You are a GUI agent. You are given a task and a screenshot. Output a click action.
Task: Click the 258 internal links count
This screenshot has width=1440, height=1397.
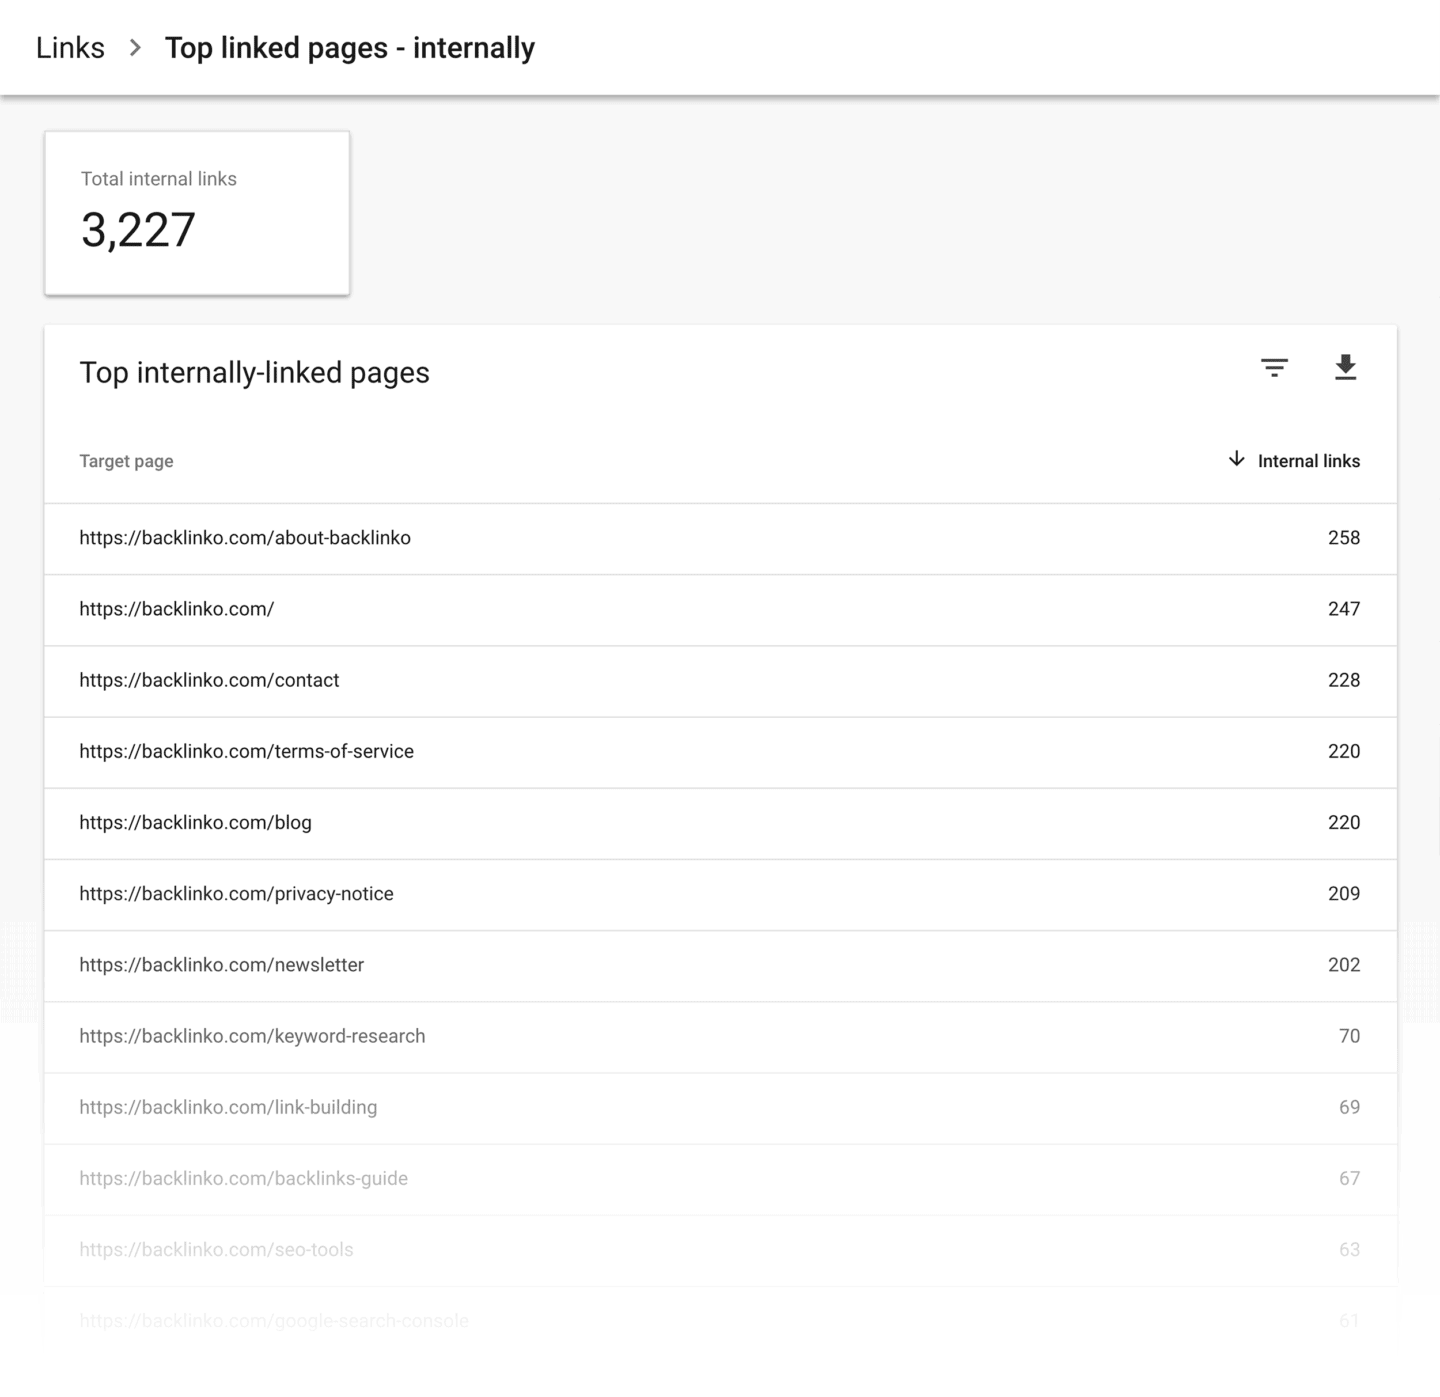(x=1343, y=538)
